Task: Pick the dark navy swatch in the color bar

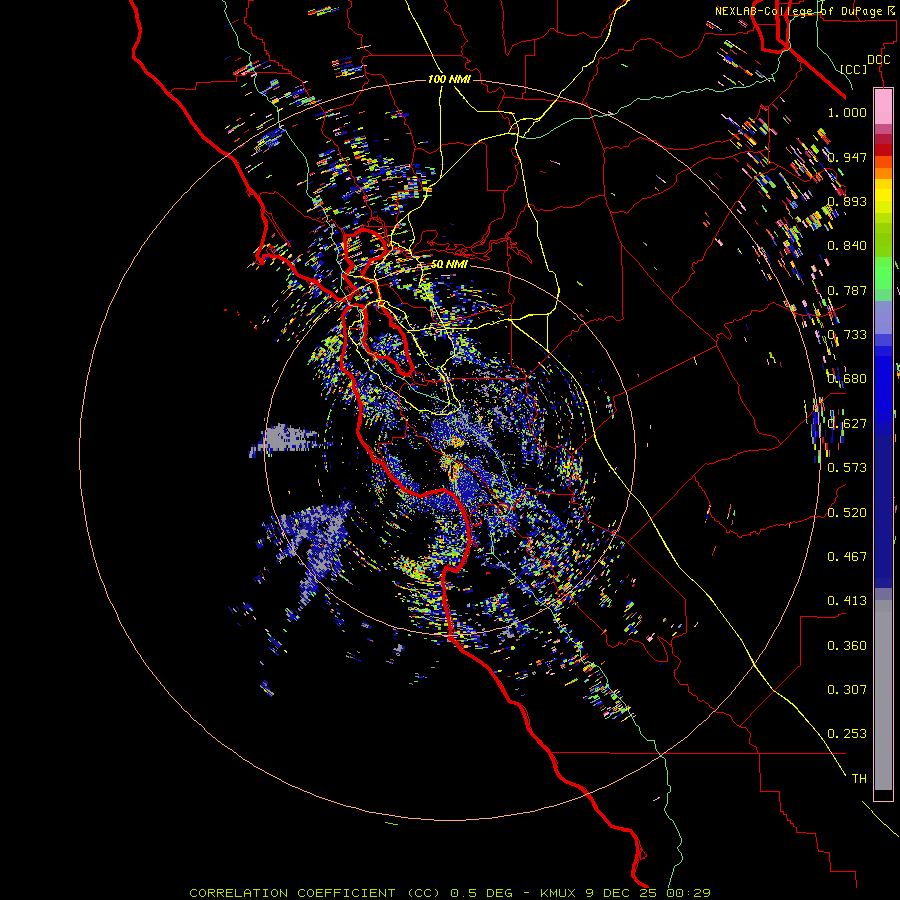Action: tap(883, 511)
